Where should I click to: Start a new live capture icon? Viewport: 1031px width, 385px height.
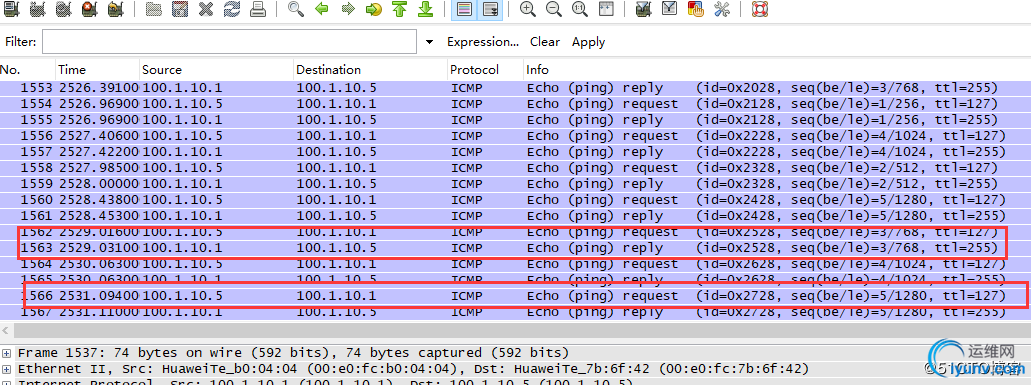coord(63,9)
